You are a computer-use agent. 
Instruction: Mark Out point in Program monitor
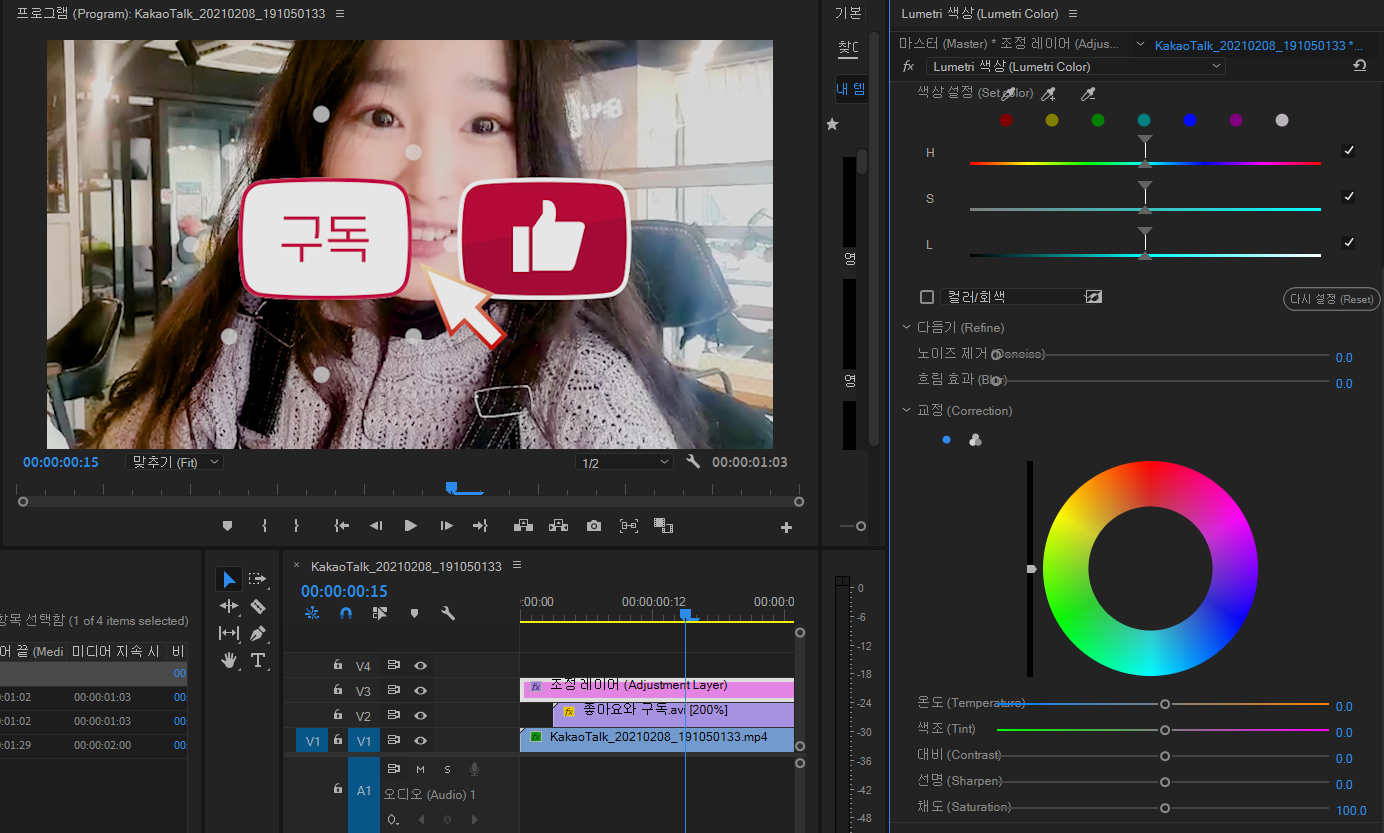pyautogui.click(x=296, y=526)
